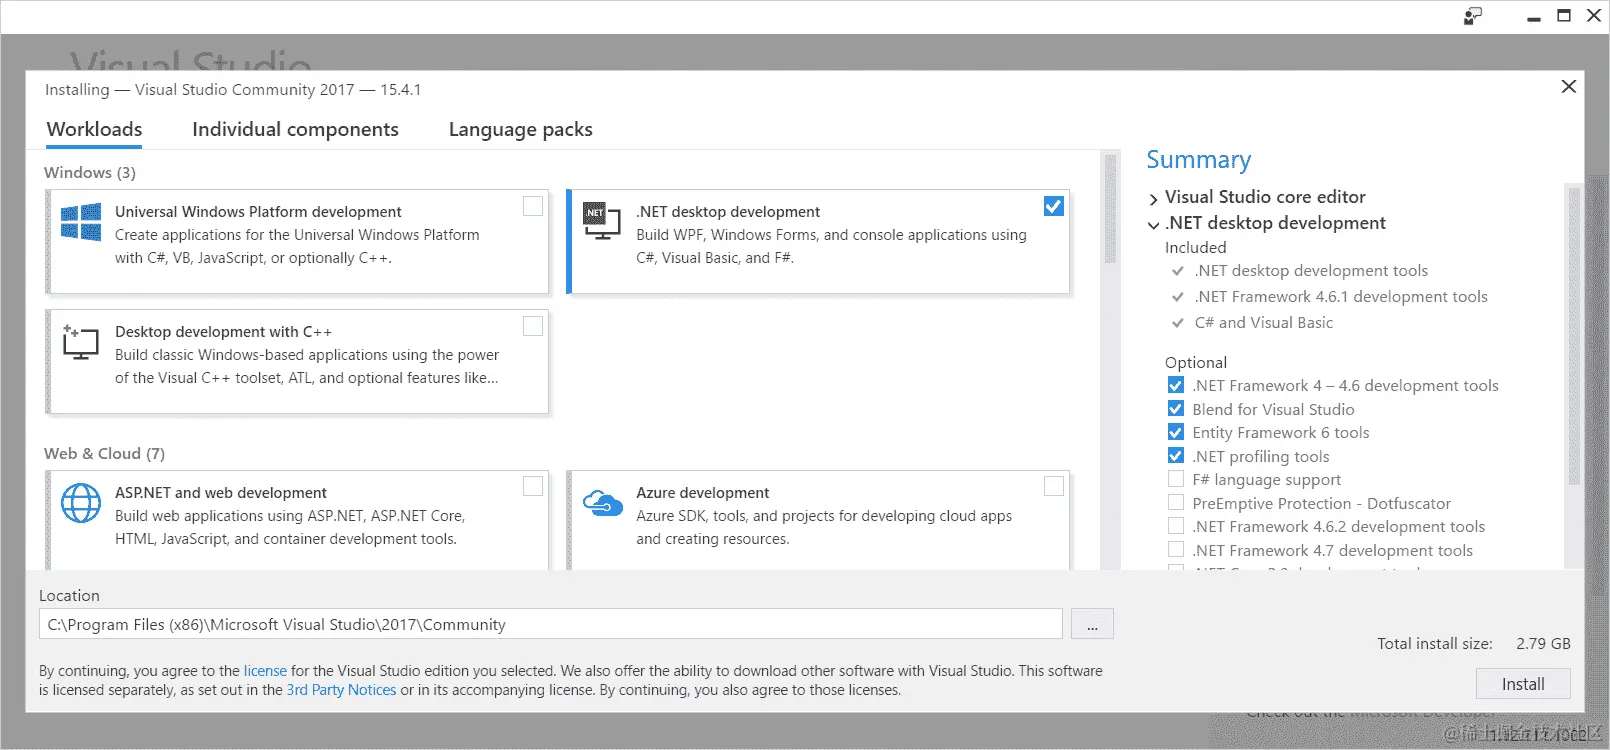Uncheck Blend for Visual Studio option
Image resolution: width=1610 pixels, height=750 pixels.
coord(1176,409)
